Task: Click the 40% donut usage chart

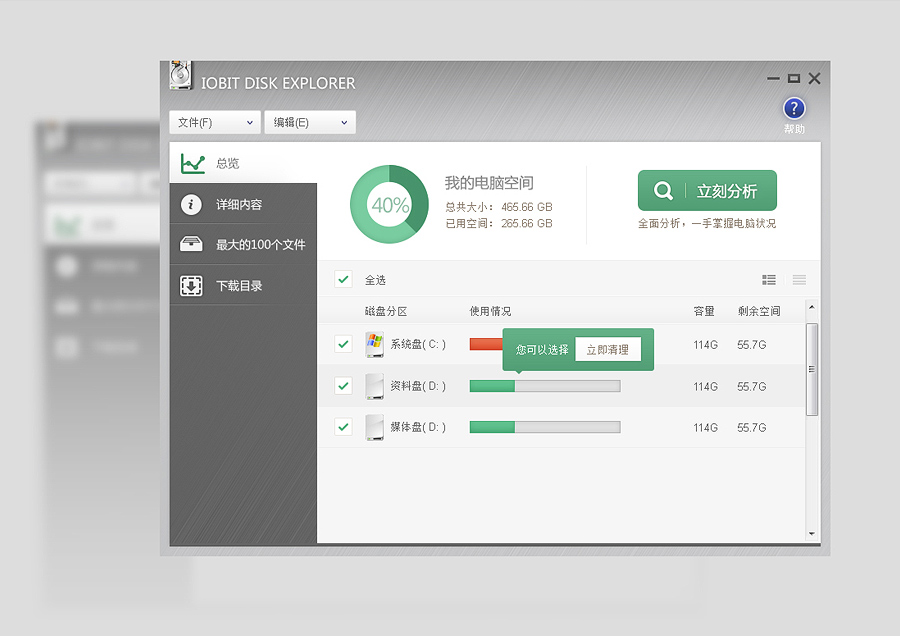Action: point(389,204)
